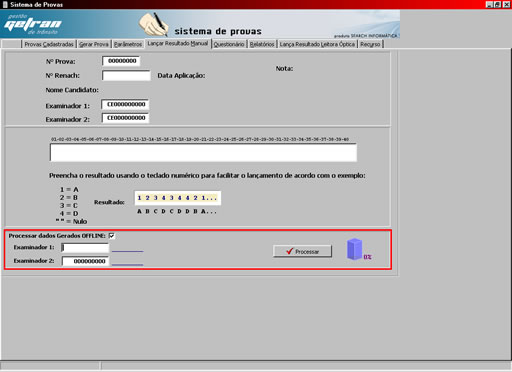
Task: Switch to the Gerar Prova tab
Action: [x=94, y=44]
